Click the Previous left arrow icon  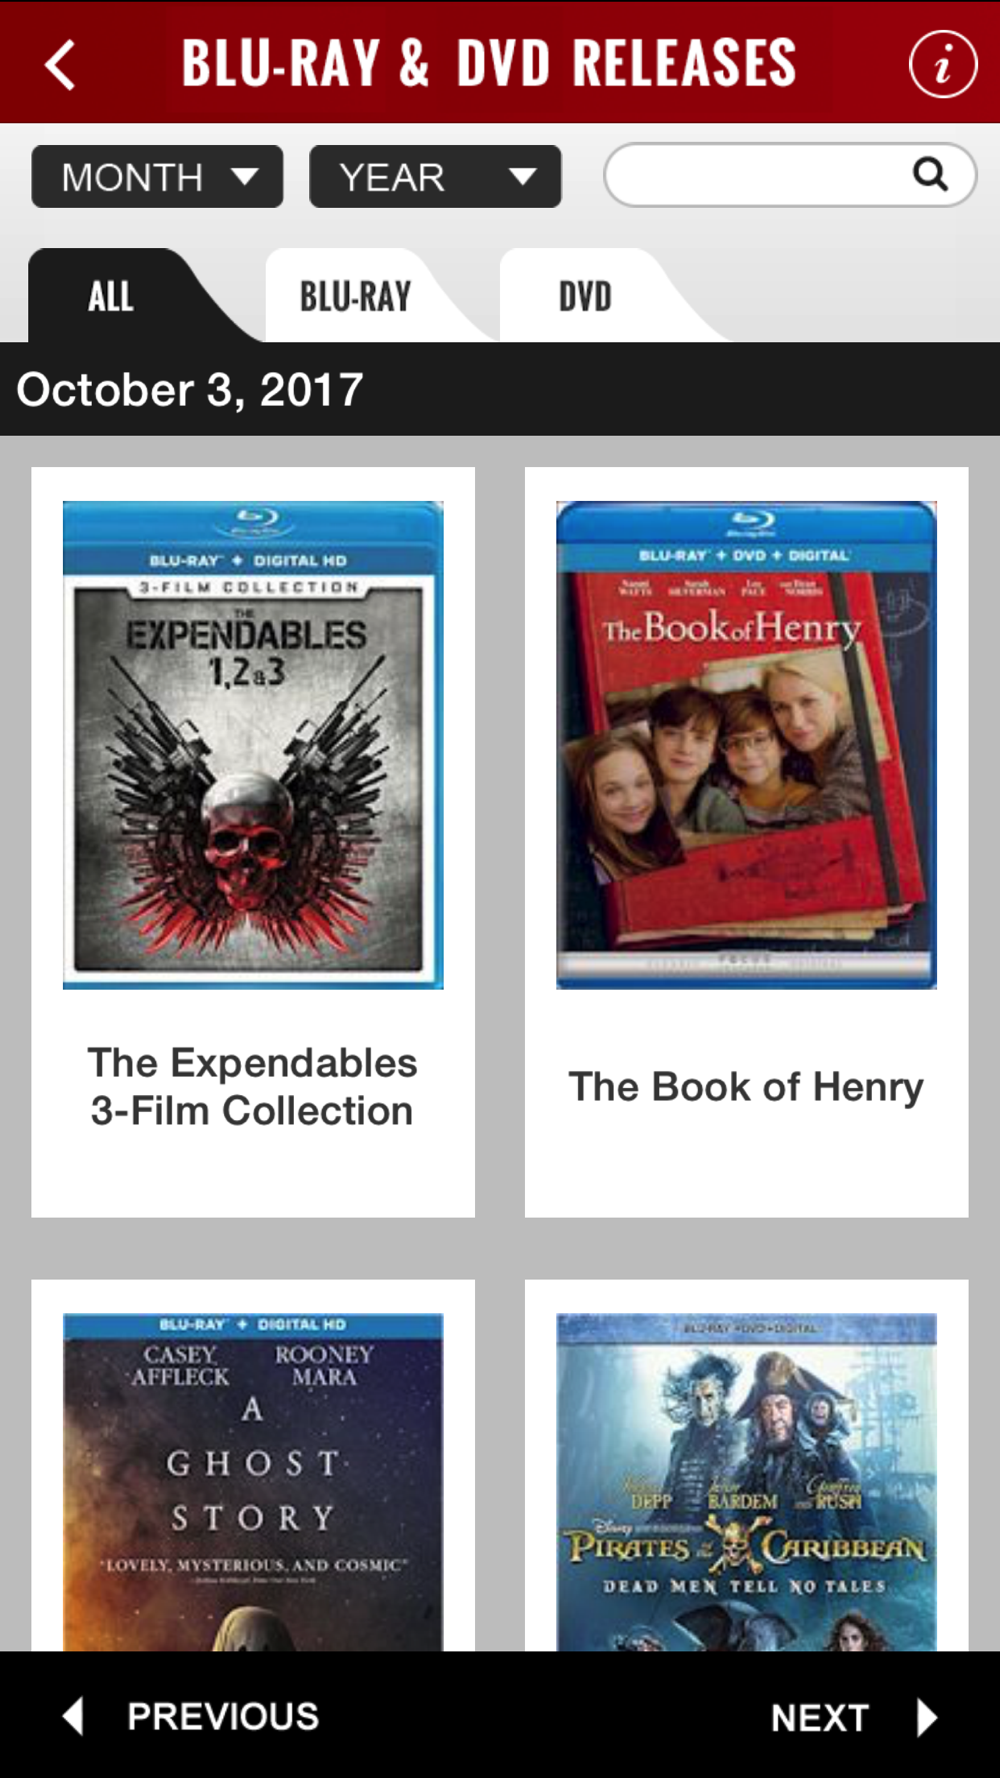point(73,1716)
